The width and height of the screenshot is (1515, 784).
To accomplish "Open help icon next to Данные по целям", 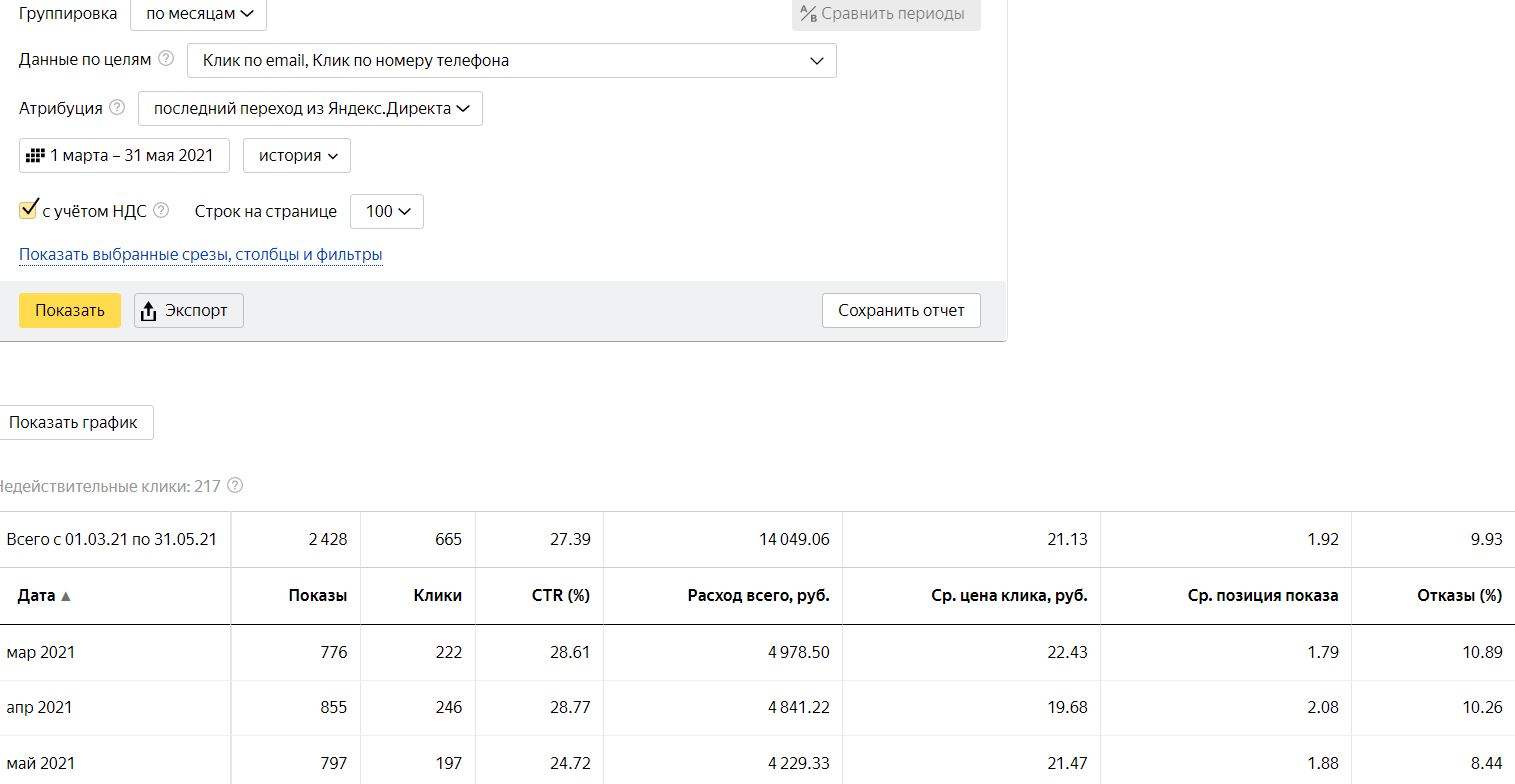I will [166, 59].
